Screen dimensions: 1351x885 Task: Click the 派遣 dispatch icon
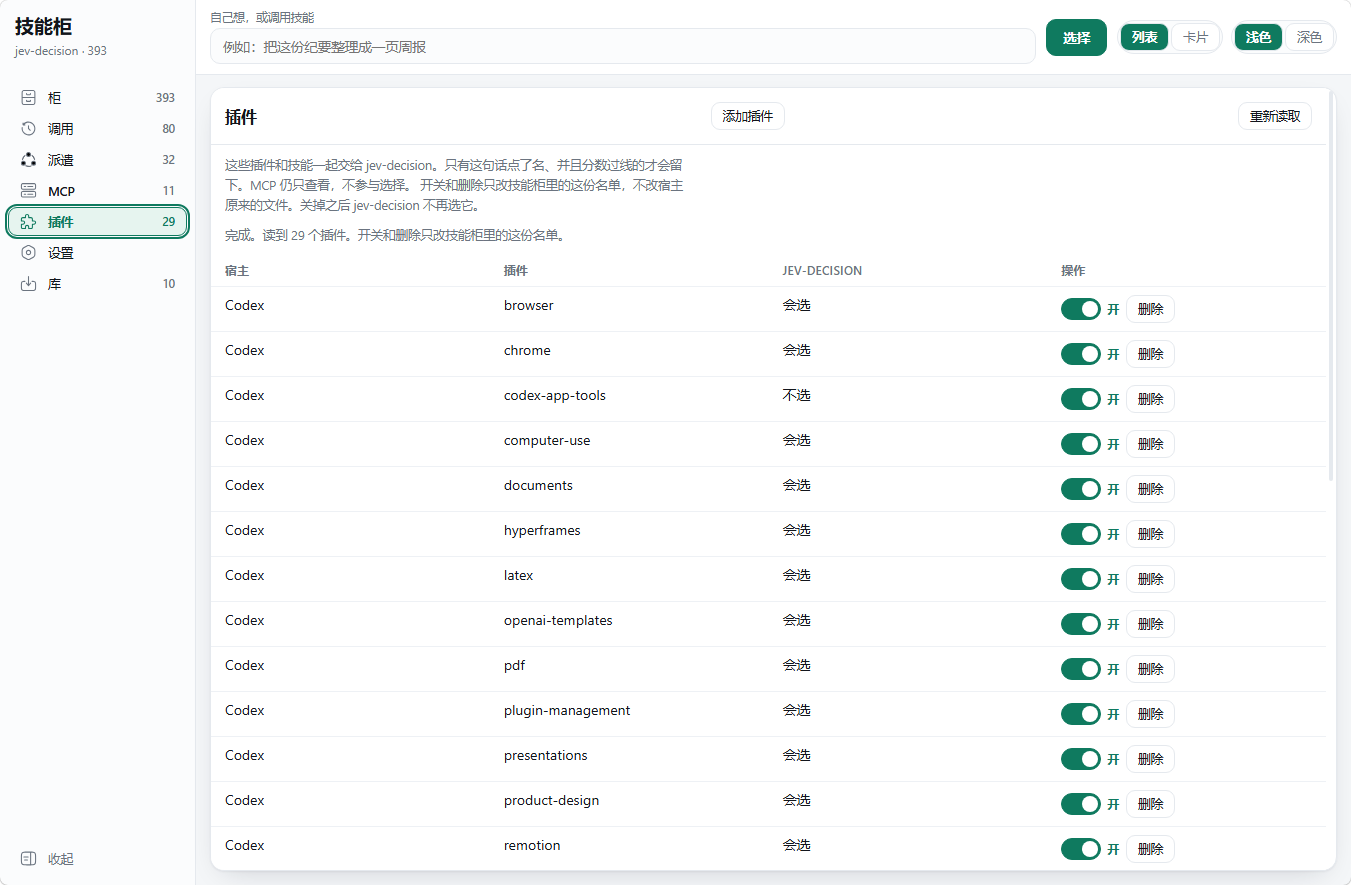29,160
